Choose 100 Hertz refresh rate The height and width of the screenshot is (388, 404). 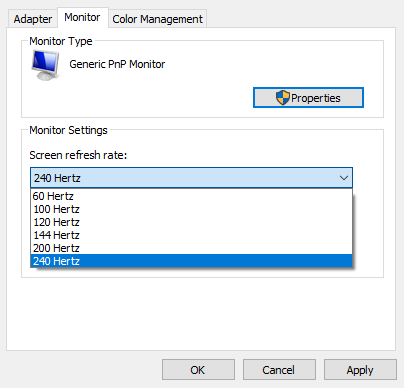click(191, 209)
